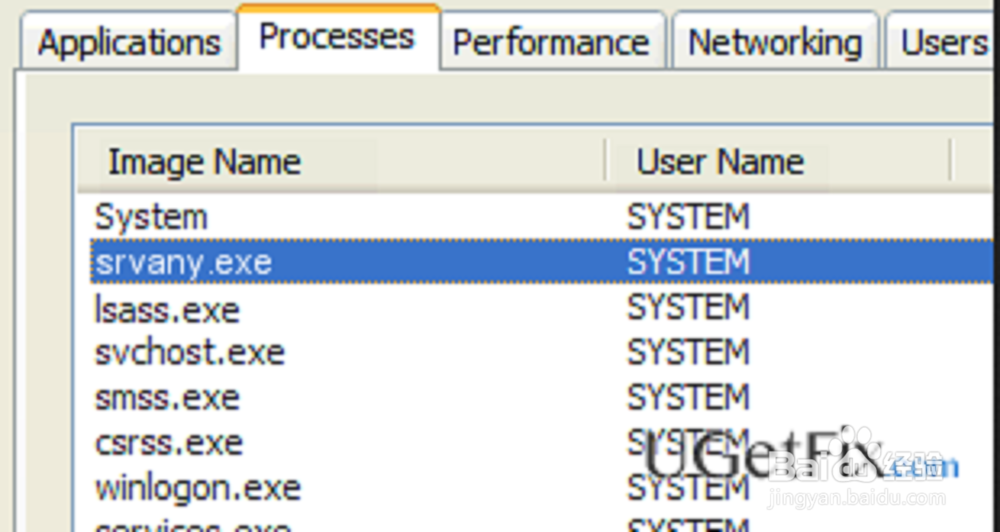Click SYSTEM user cell for srvany.exe
The height and width of the screenshot is (532, 1000).
point(688,262)
